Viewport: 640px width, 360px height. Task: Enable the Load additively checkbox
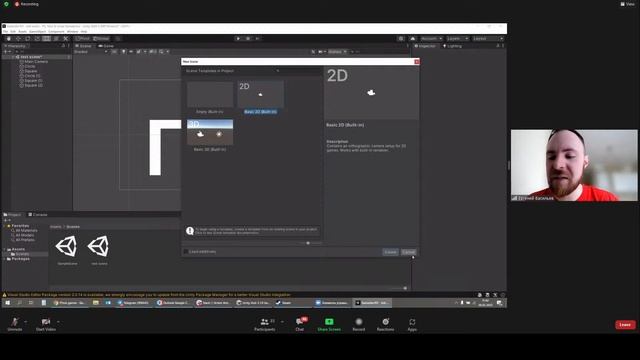click(x=186, y=252)
